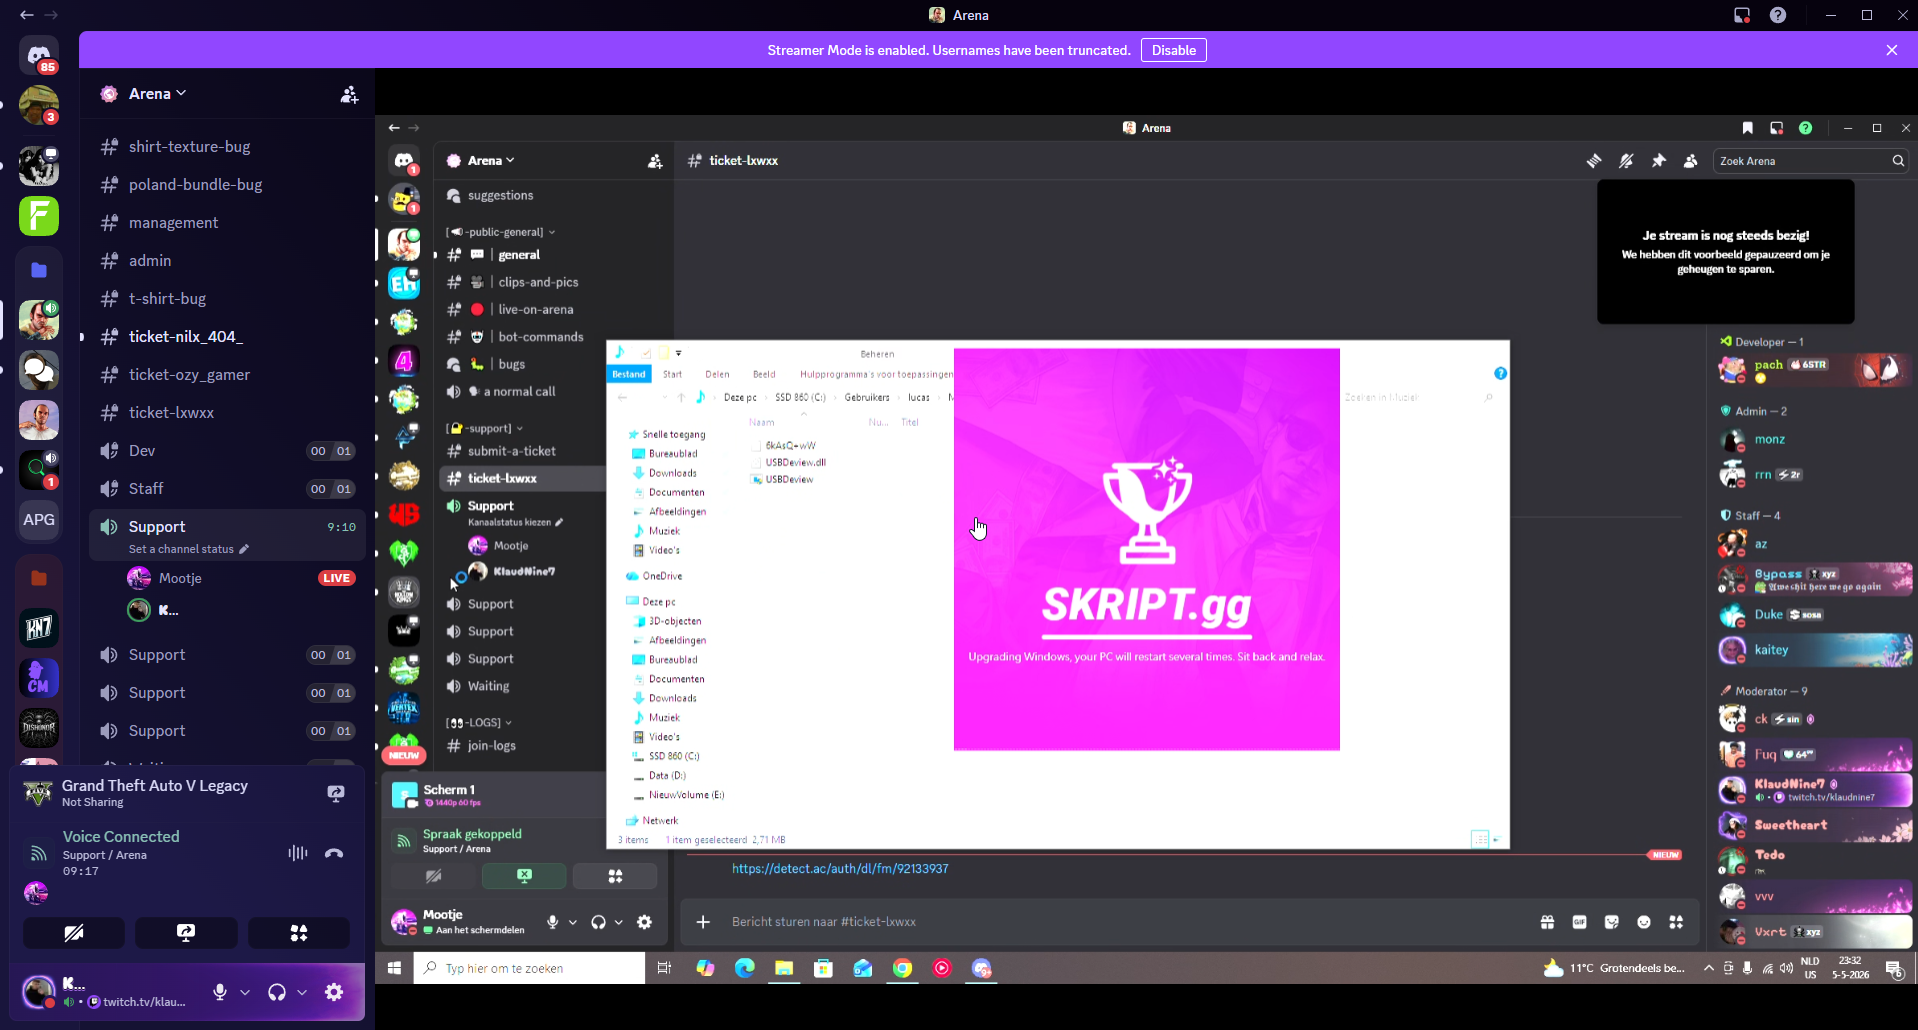The image size is (1918, 1030).
Task: Open the inbox icon in the title bar
Action: point(1742,15)
